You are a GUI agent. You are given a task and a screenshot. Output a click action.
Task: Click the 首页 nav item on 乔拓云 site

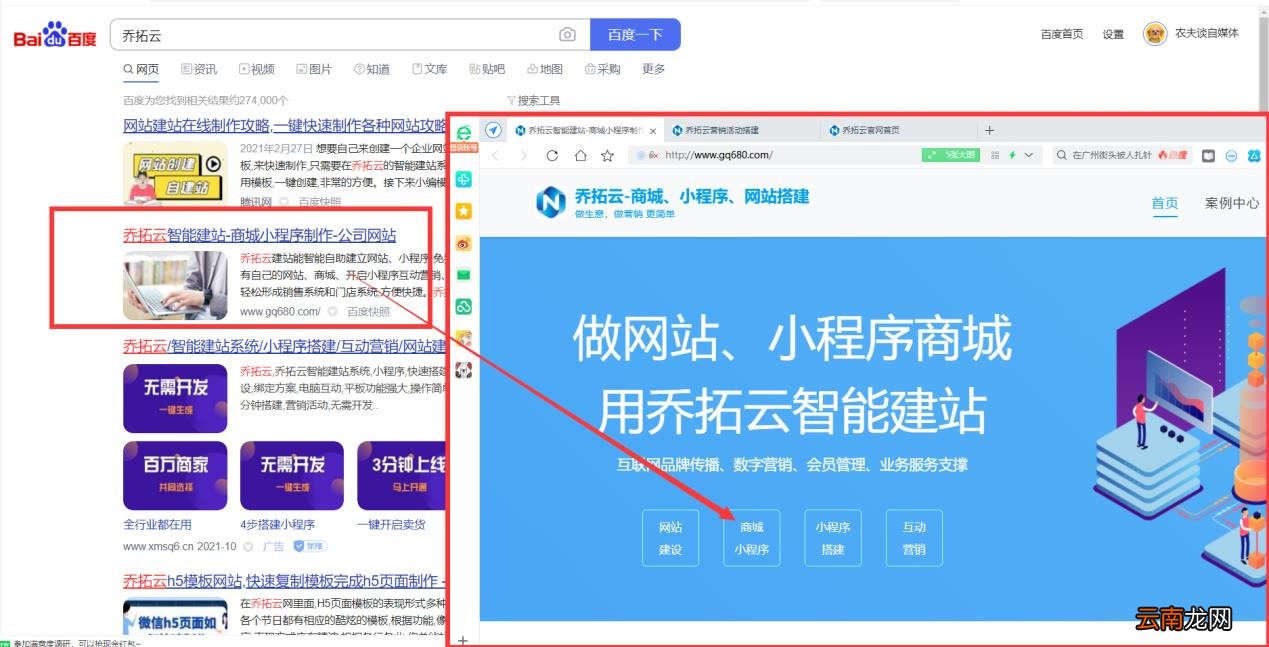click(1165, 203)
